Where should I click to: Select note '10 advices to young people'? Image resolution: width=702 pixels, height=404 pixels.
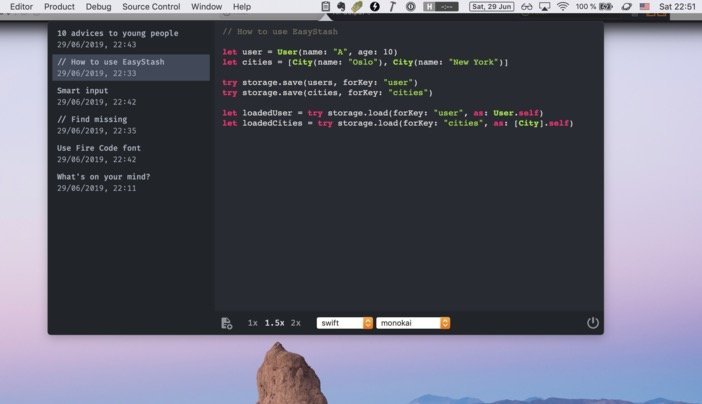(131, 39)
